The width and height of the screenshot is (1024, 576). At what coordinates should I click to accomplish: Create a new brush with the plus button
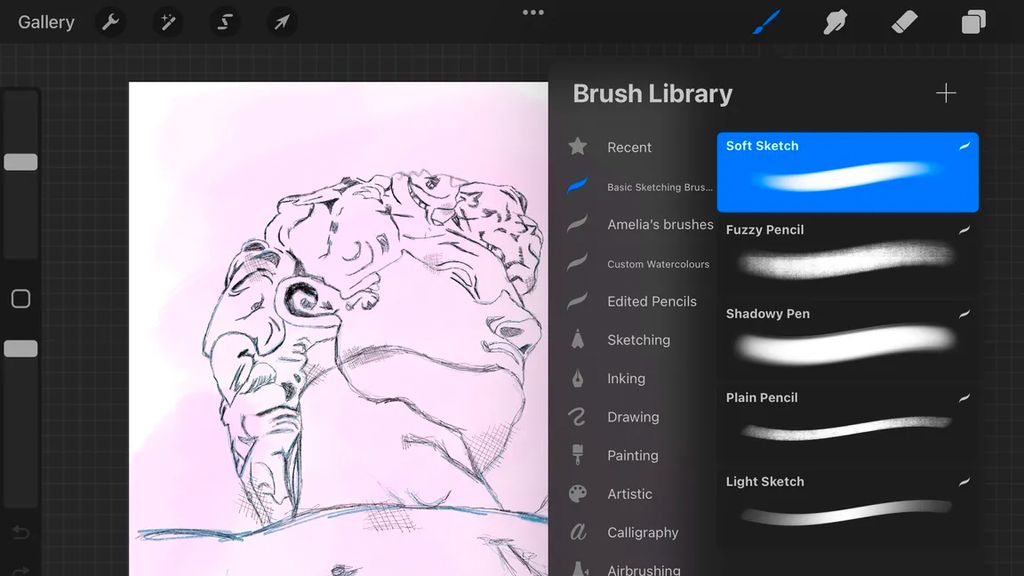click(945, 93)
